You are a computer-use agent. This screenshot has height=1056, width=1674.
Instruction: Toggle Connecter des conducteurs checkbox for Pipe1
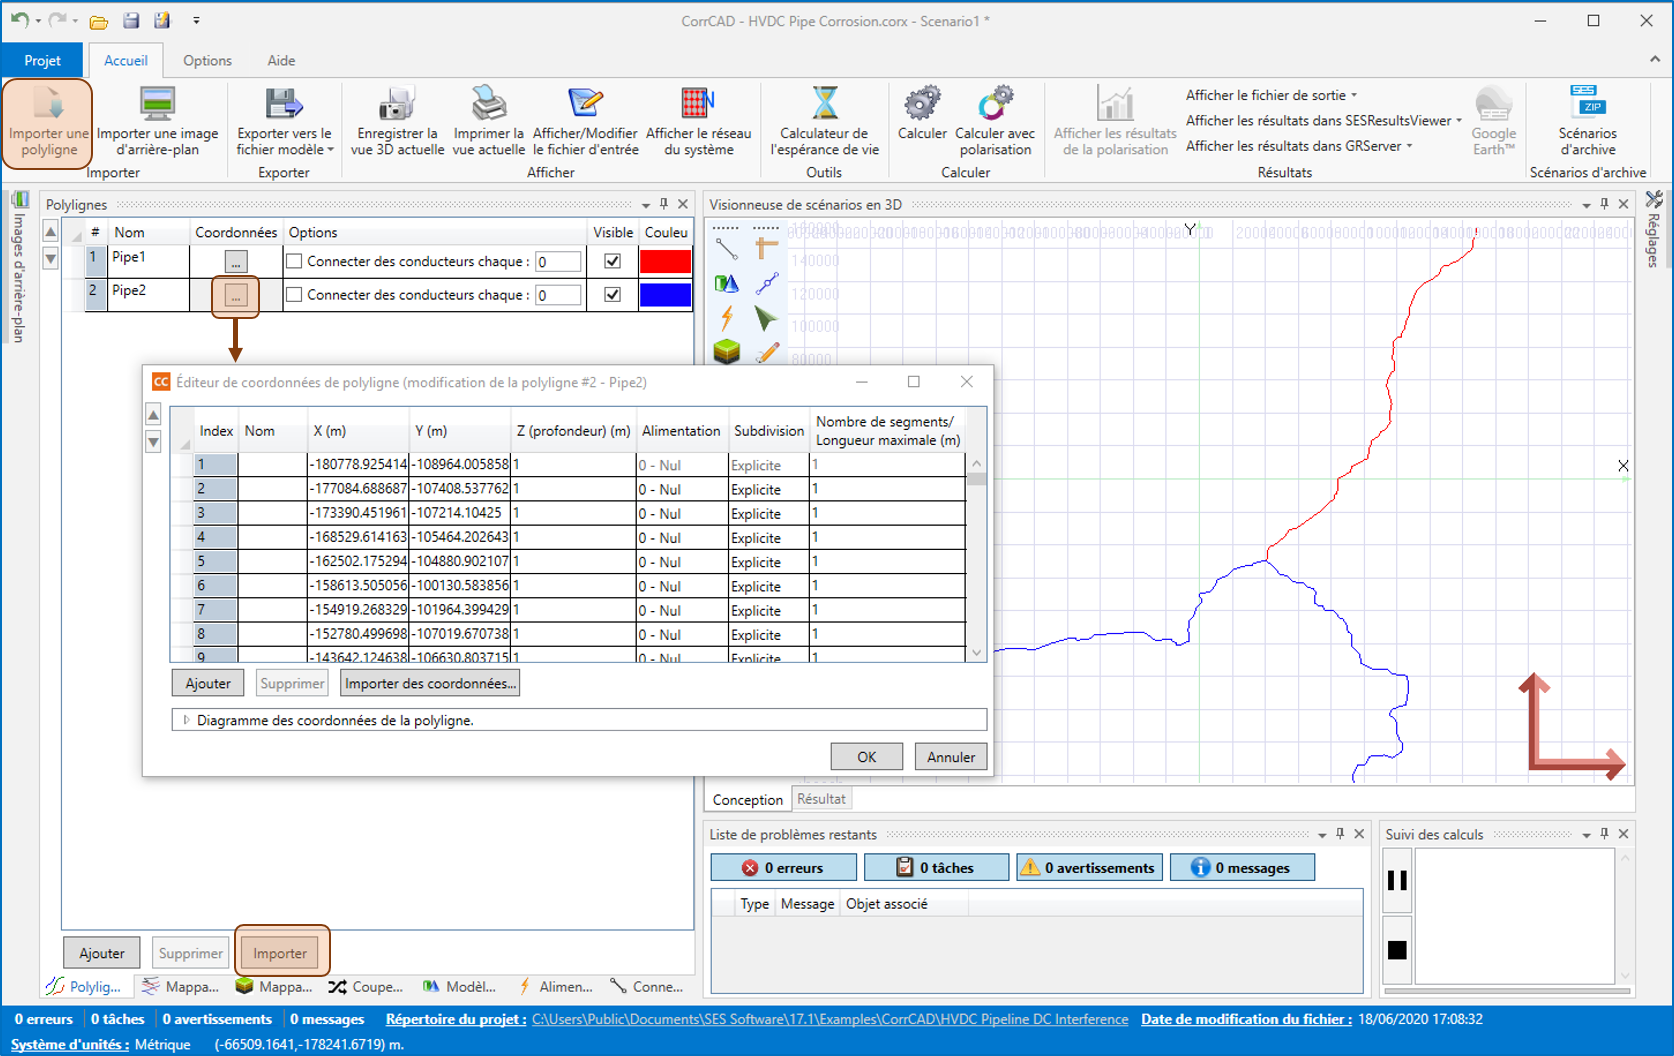294,261
